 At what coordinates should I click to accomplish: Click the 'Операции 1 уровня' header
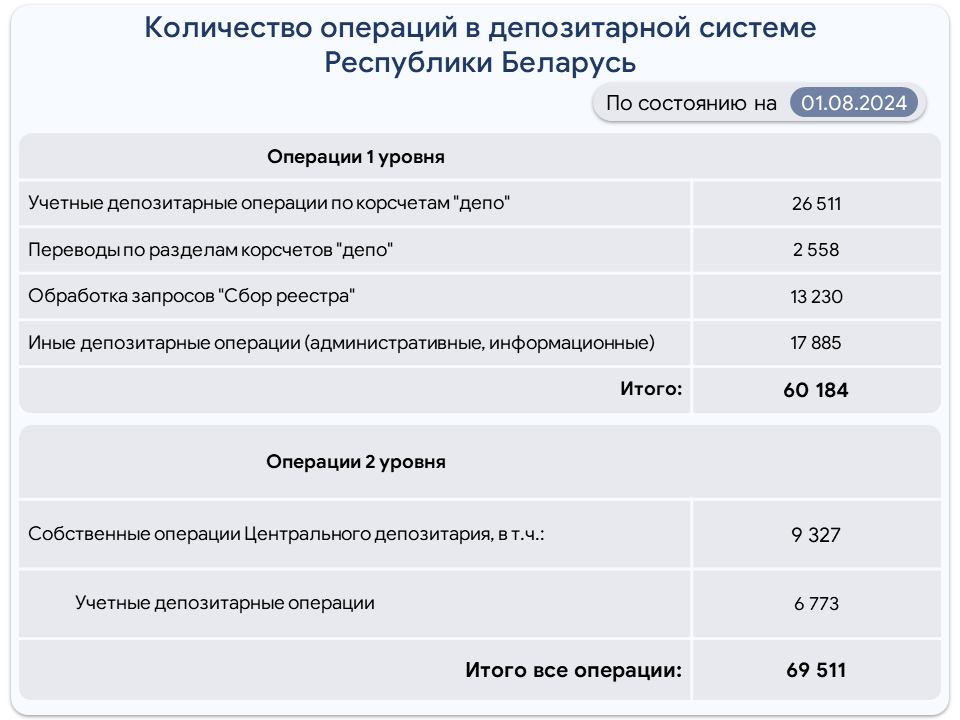tap(356, 157)
